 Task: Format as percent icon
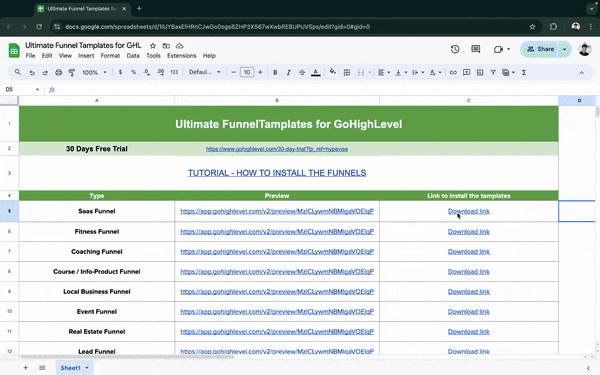point(134,72)
